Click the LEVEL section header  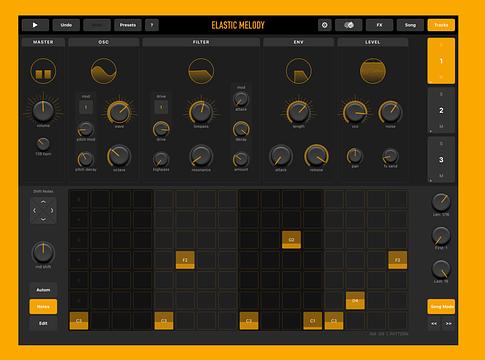372,42
